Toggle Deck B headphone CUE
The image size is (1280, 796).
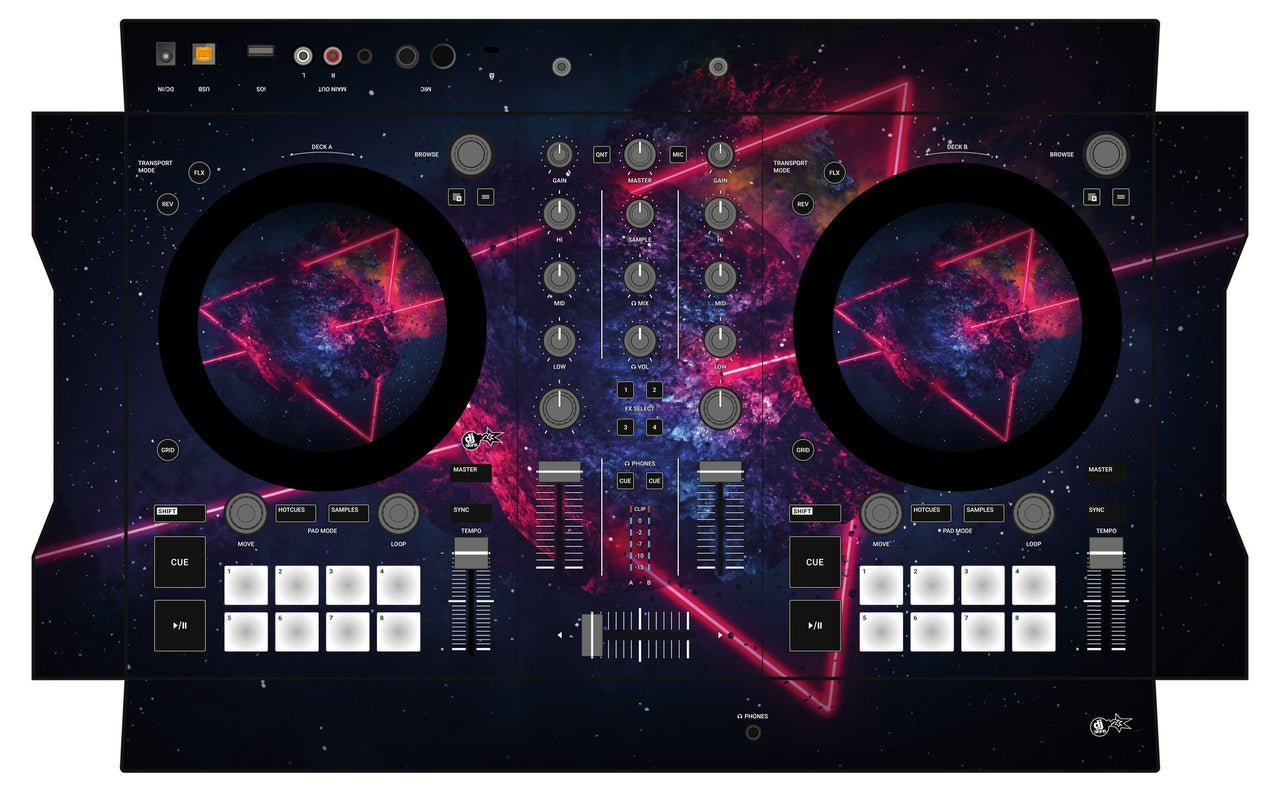[656, 480]
